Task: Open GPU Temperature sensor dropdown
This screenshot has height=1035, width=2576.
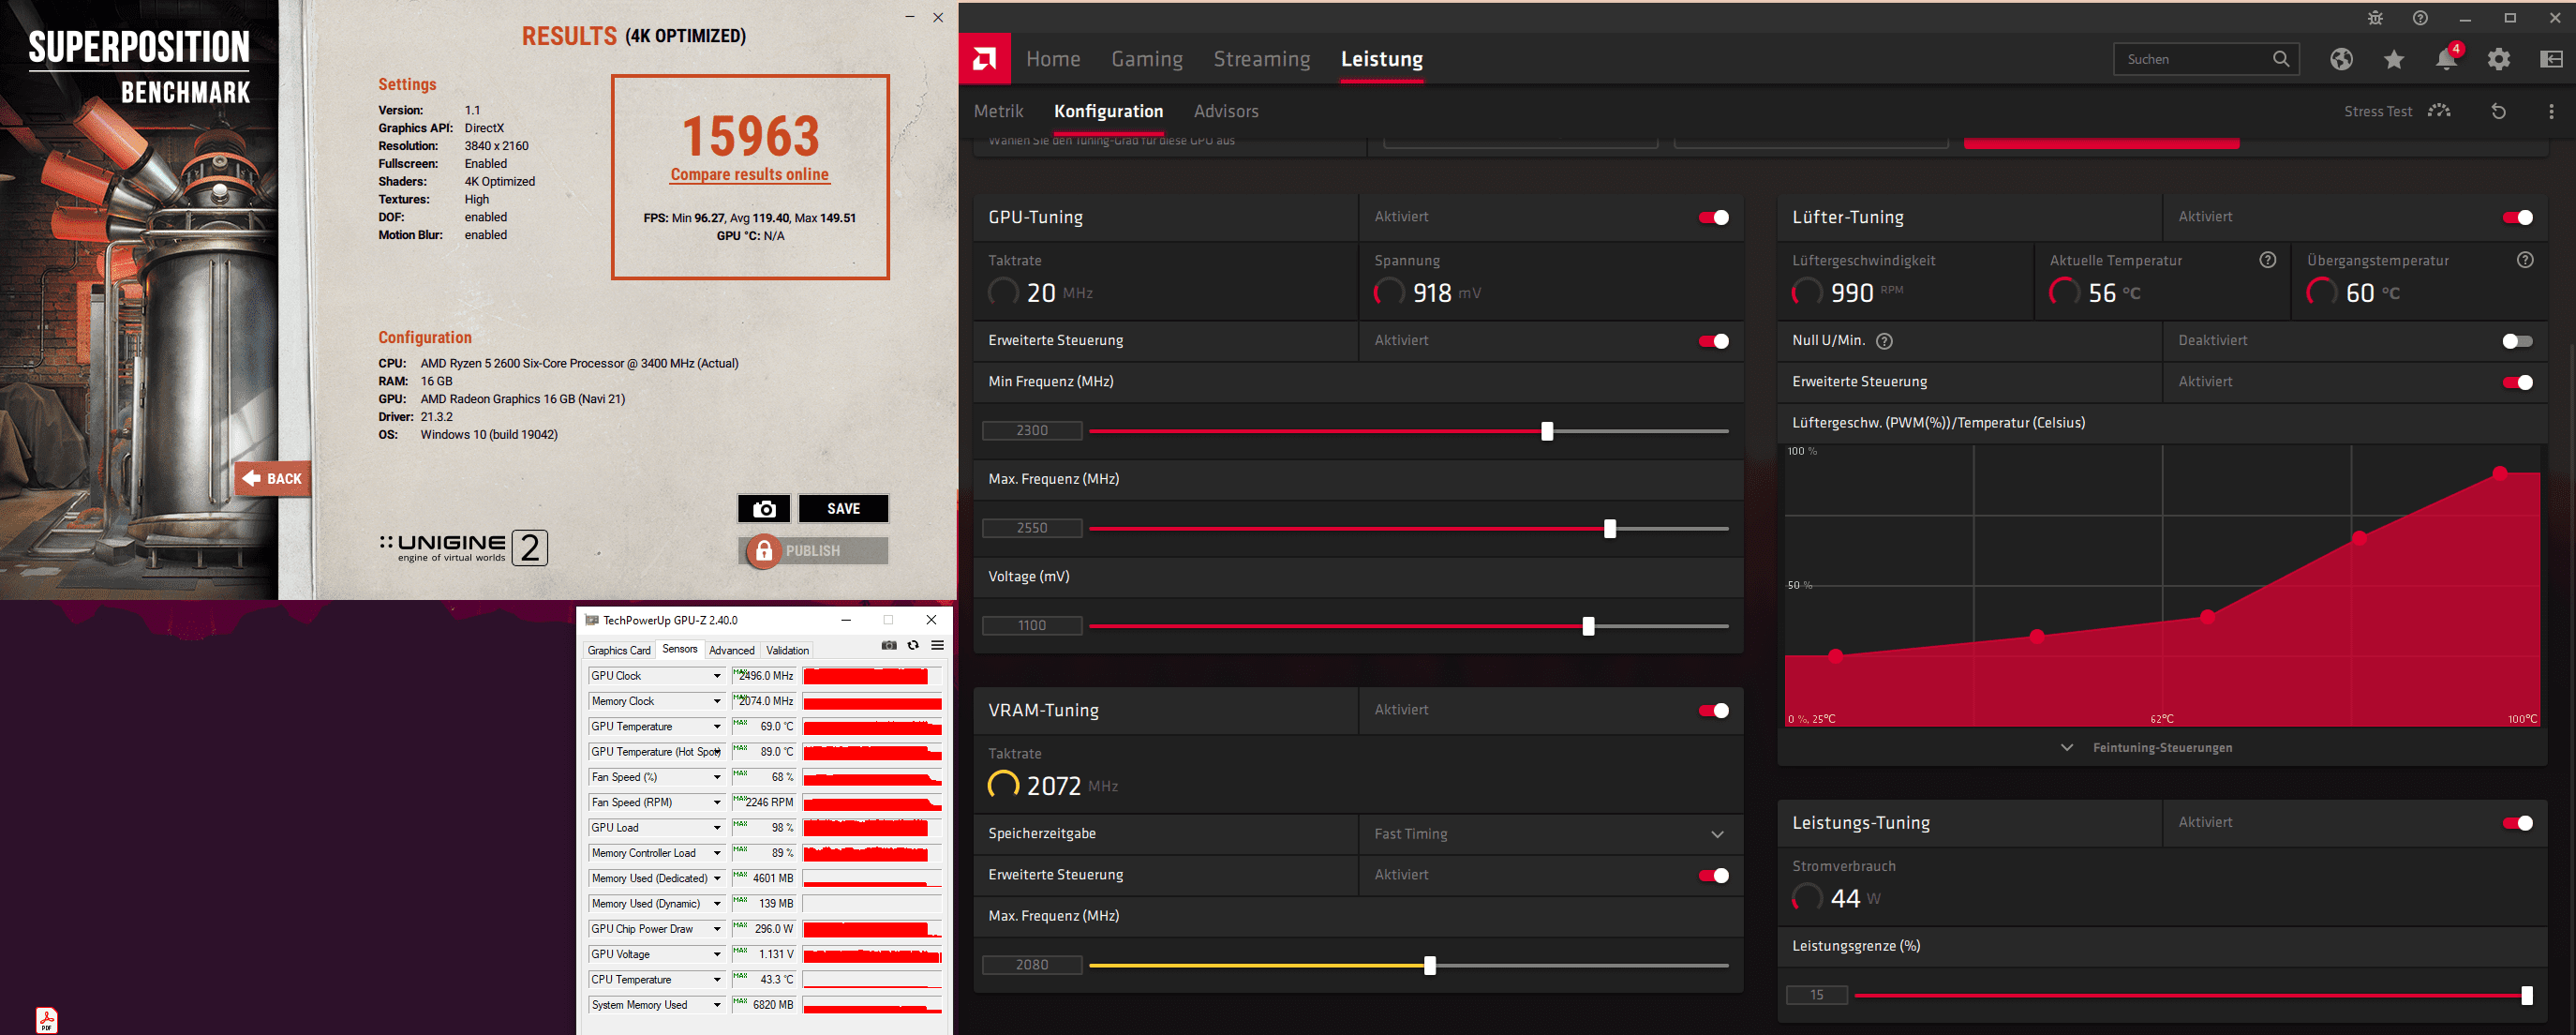Action: 717,727
